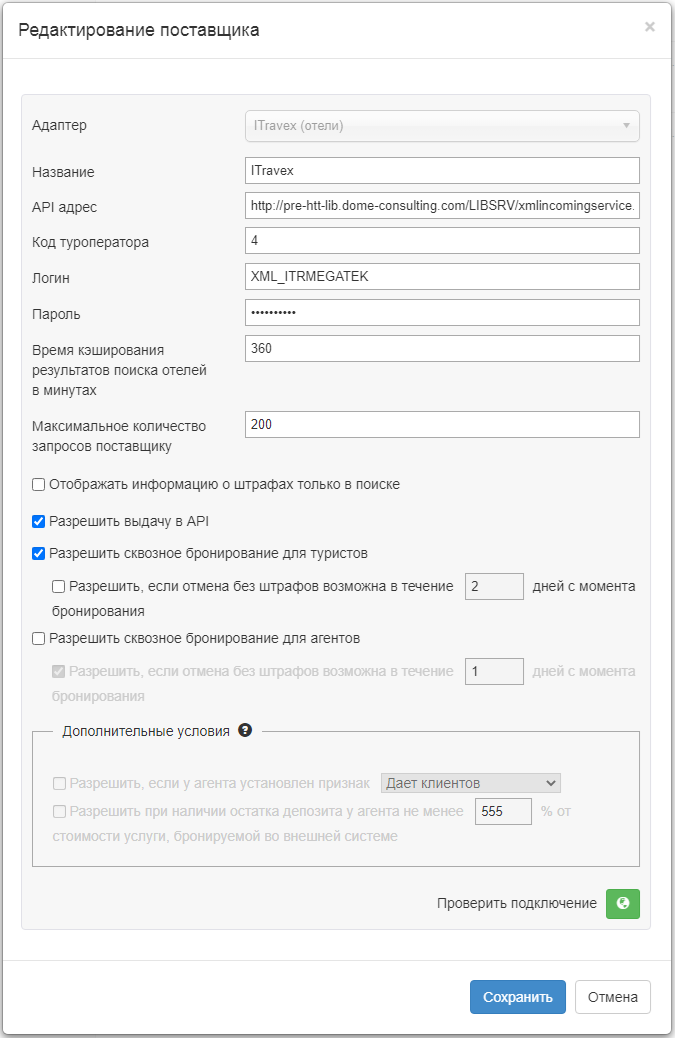Click into the Пароль field
The width and height of the screenshot is (675, 1038).
tap(442, 313)
